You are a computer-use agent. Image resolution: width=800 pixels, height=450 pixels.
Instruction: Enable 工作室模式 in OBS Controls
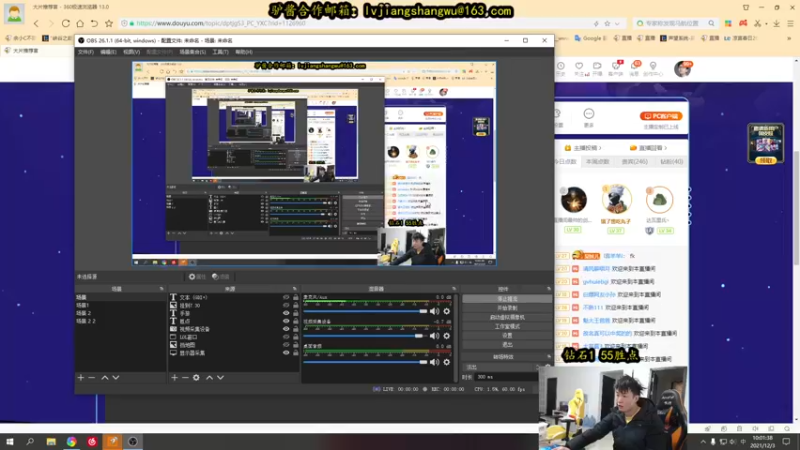[x=507, y=327]
